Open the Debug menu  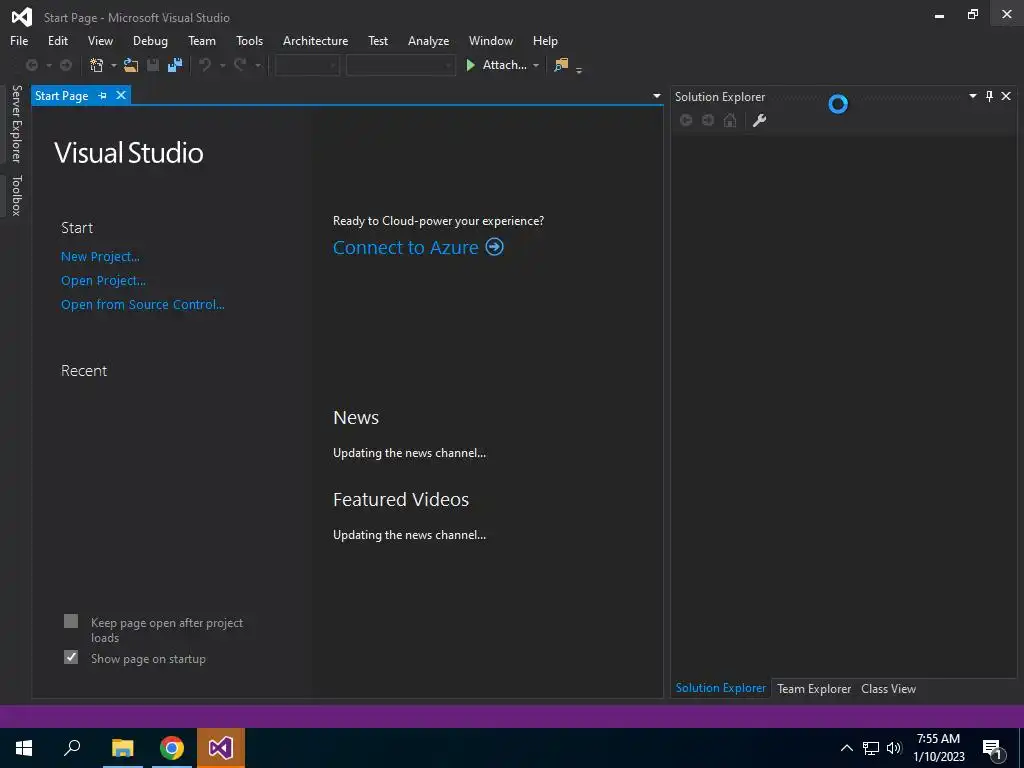(150, 40)
